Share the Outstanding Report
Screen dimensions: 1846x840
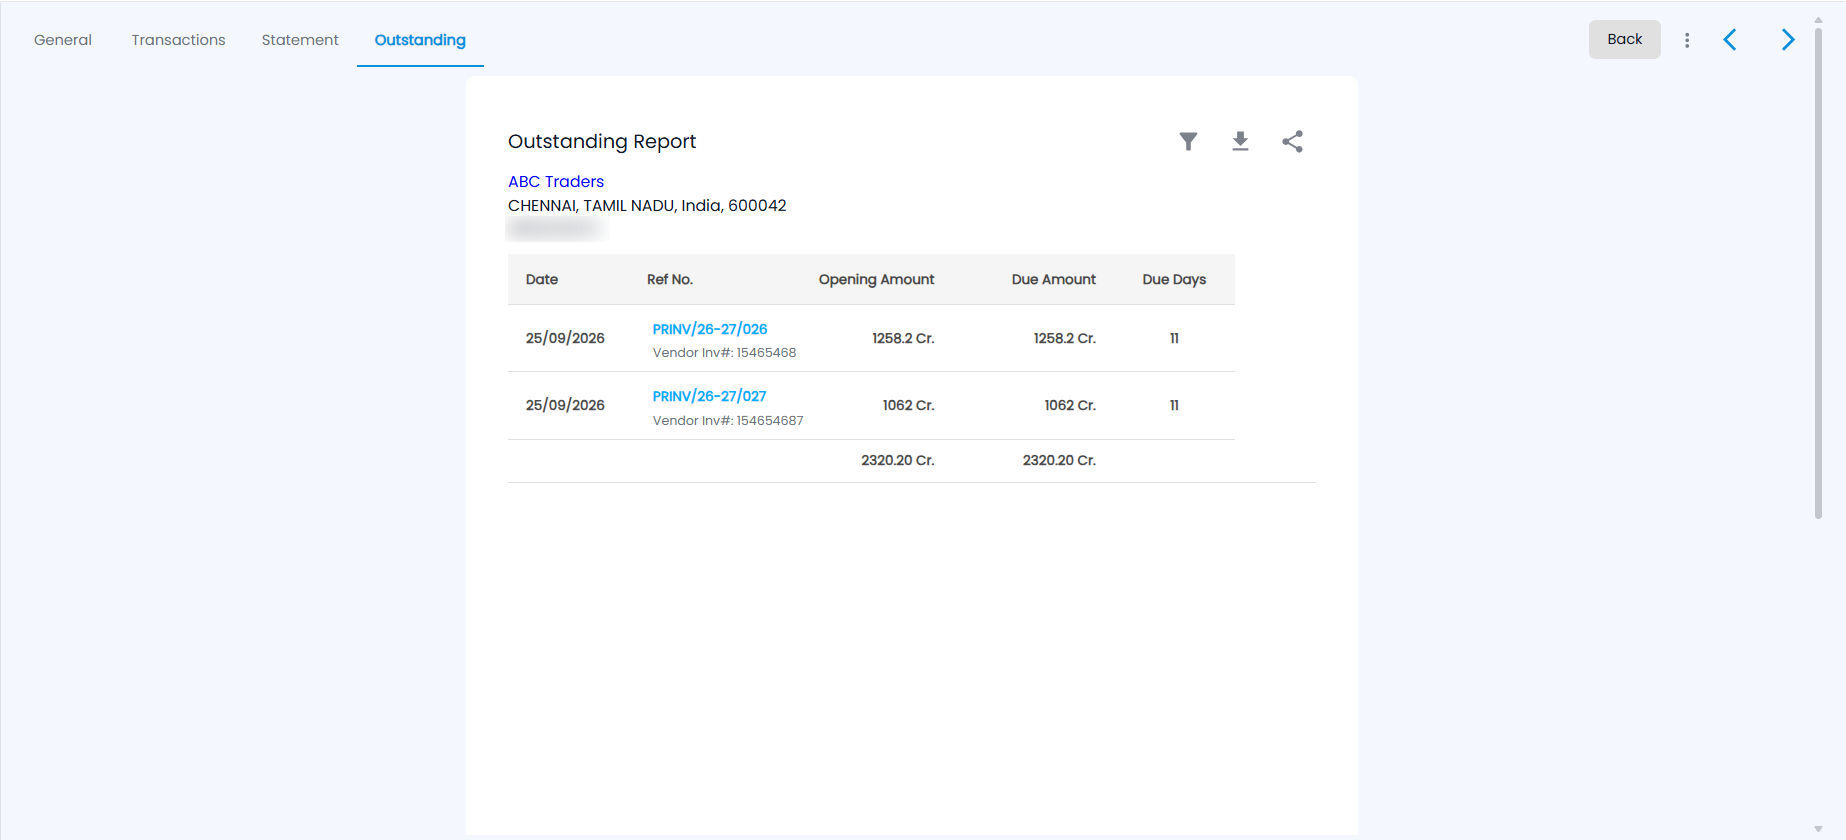click(1292, 141)
